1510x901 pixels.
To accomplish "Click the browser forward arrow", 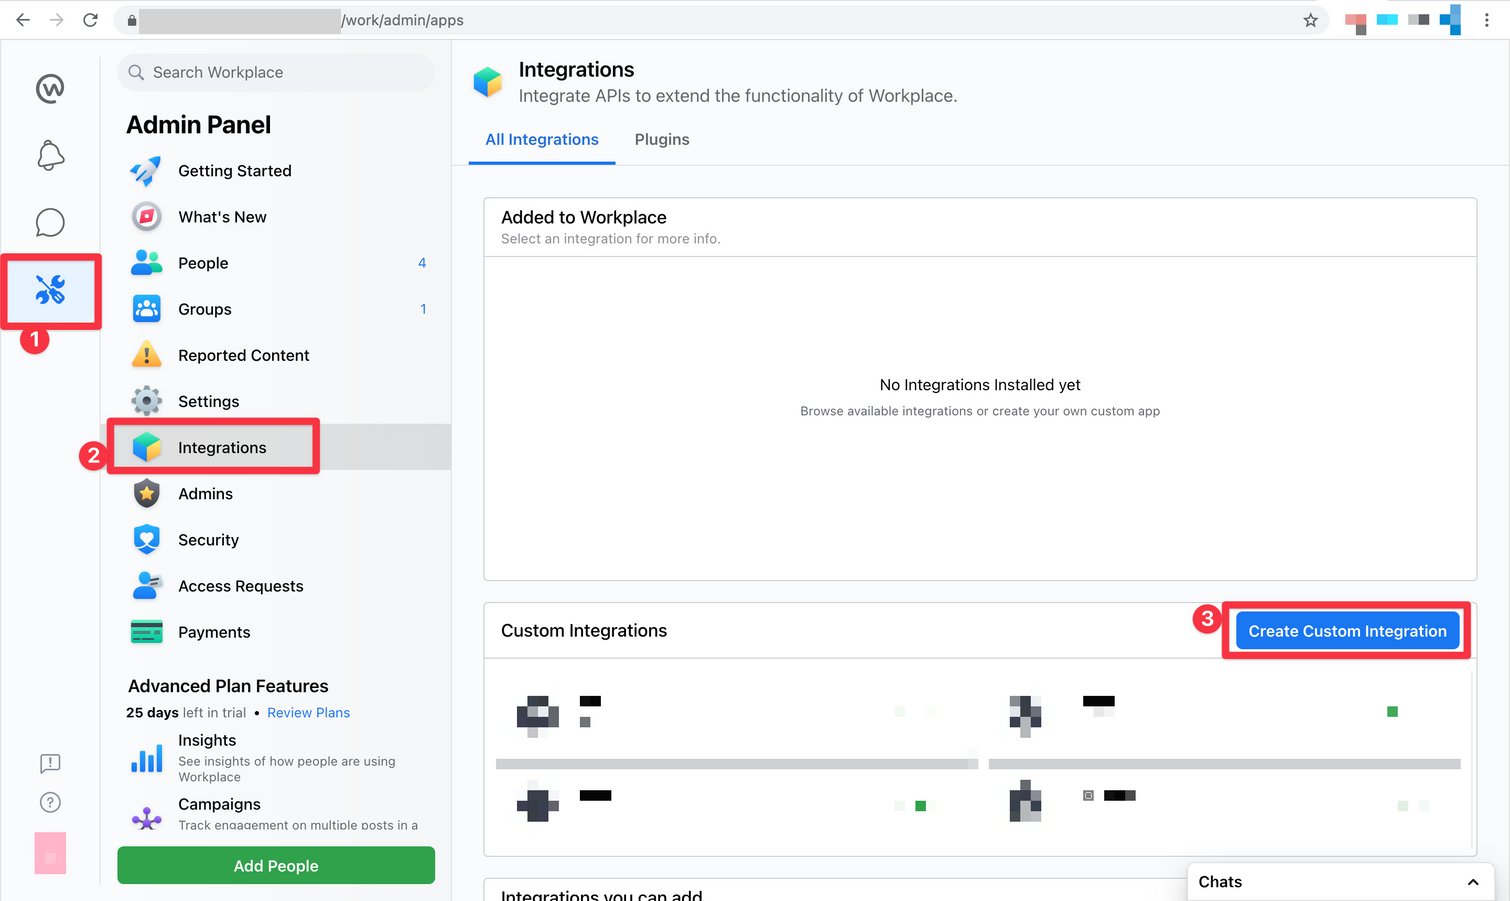I will [56, 20].
